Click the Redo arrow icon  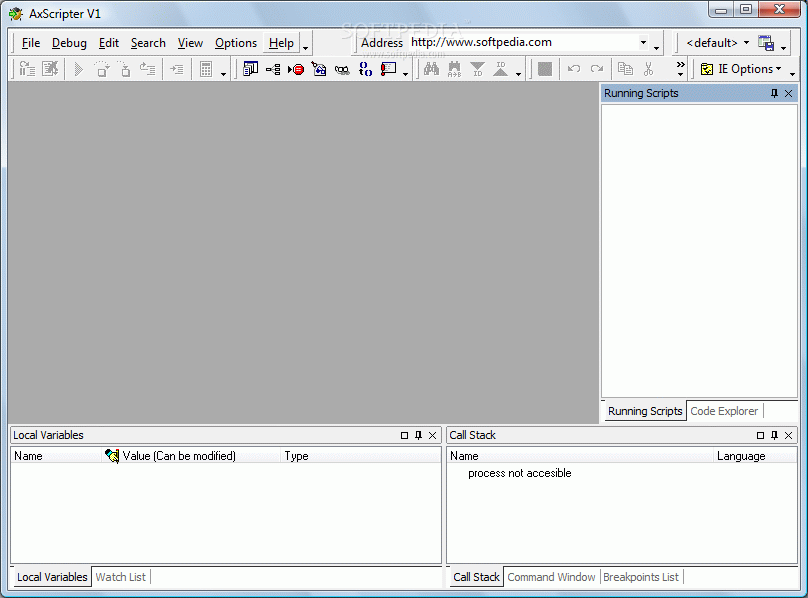597,69
